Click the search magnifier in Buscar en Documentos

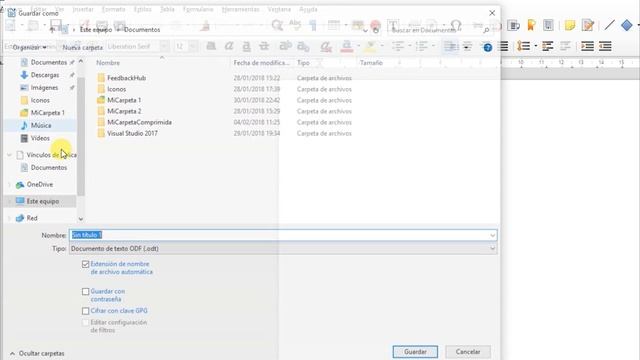(486, 30)
